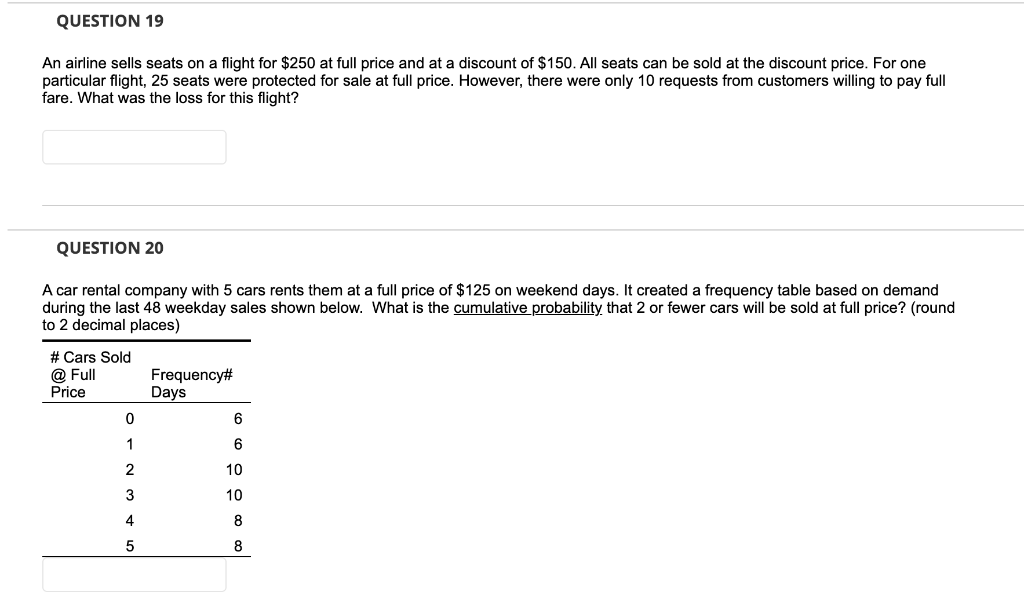Click the answer input field for Question 20

134,575
